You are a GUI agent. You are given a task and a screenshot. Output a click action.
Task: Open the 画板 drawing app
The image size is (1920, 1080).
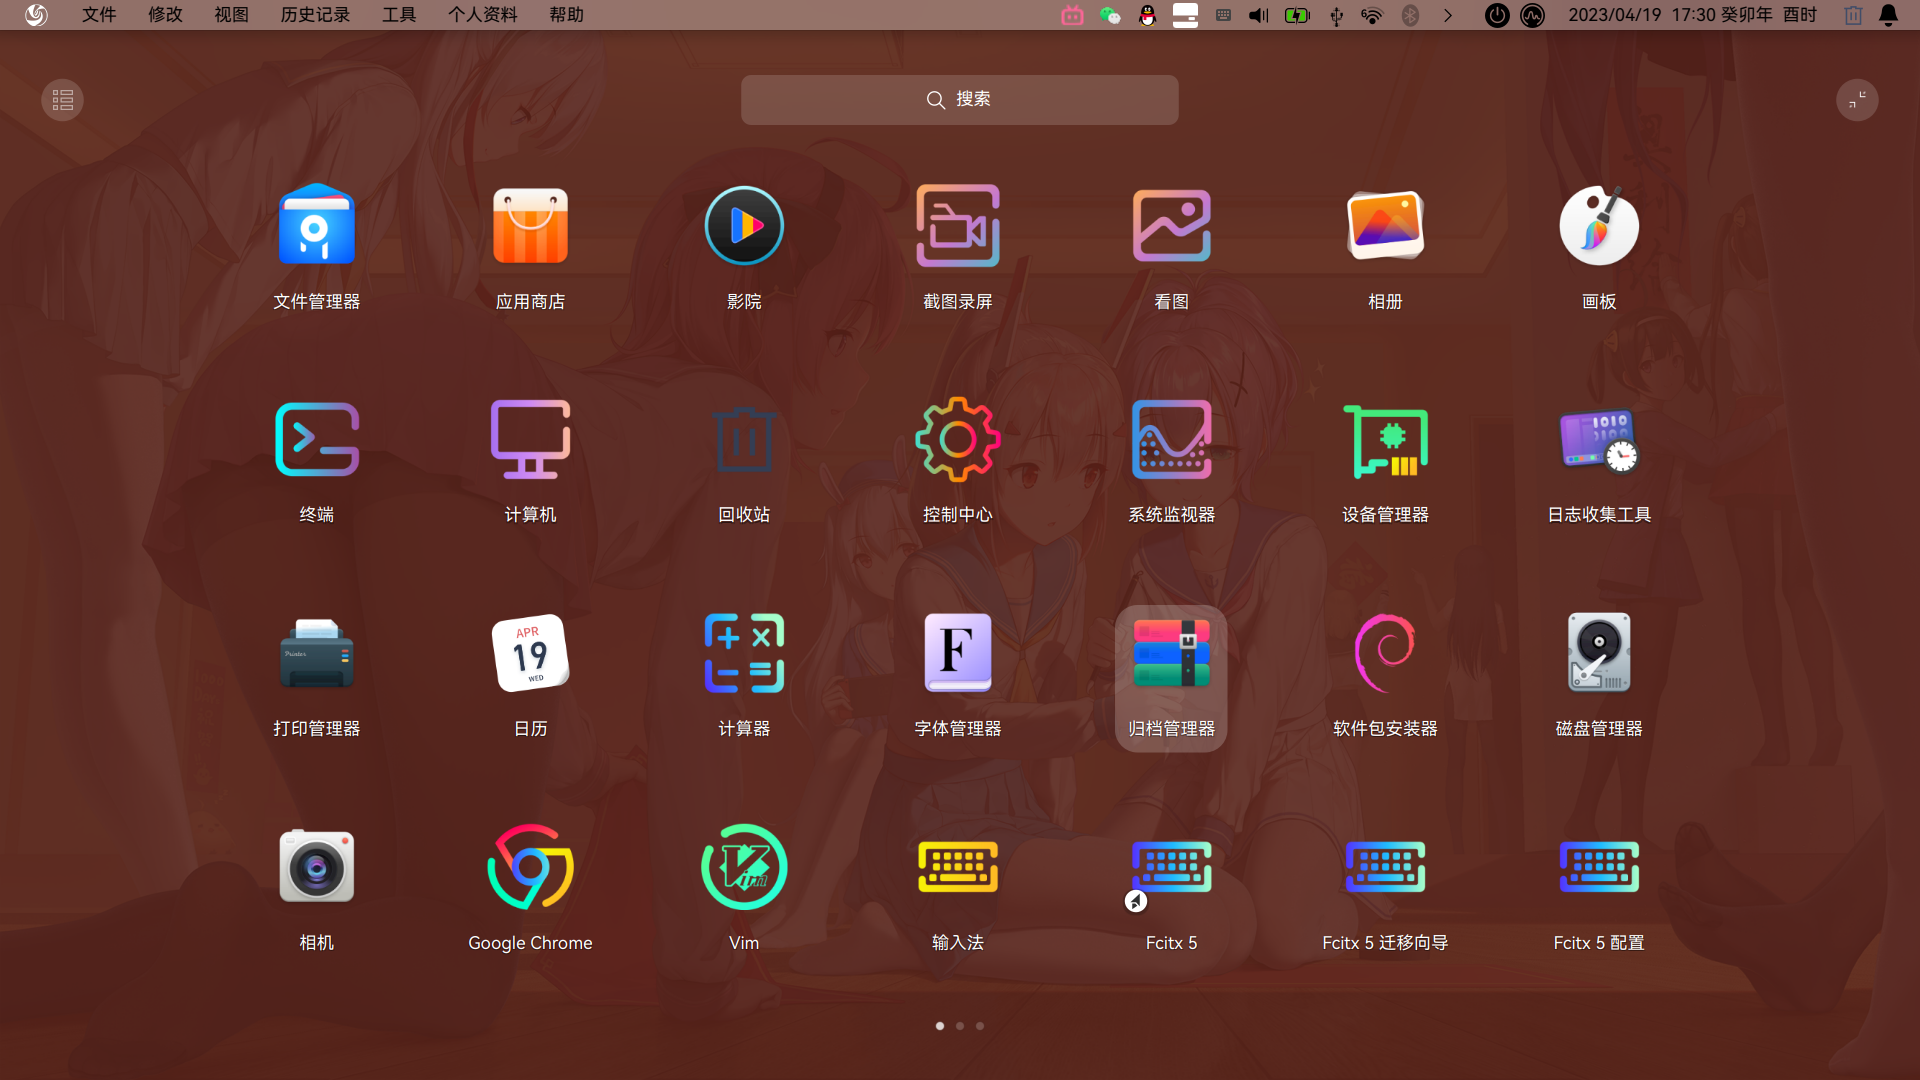coord(1598,226)
